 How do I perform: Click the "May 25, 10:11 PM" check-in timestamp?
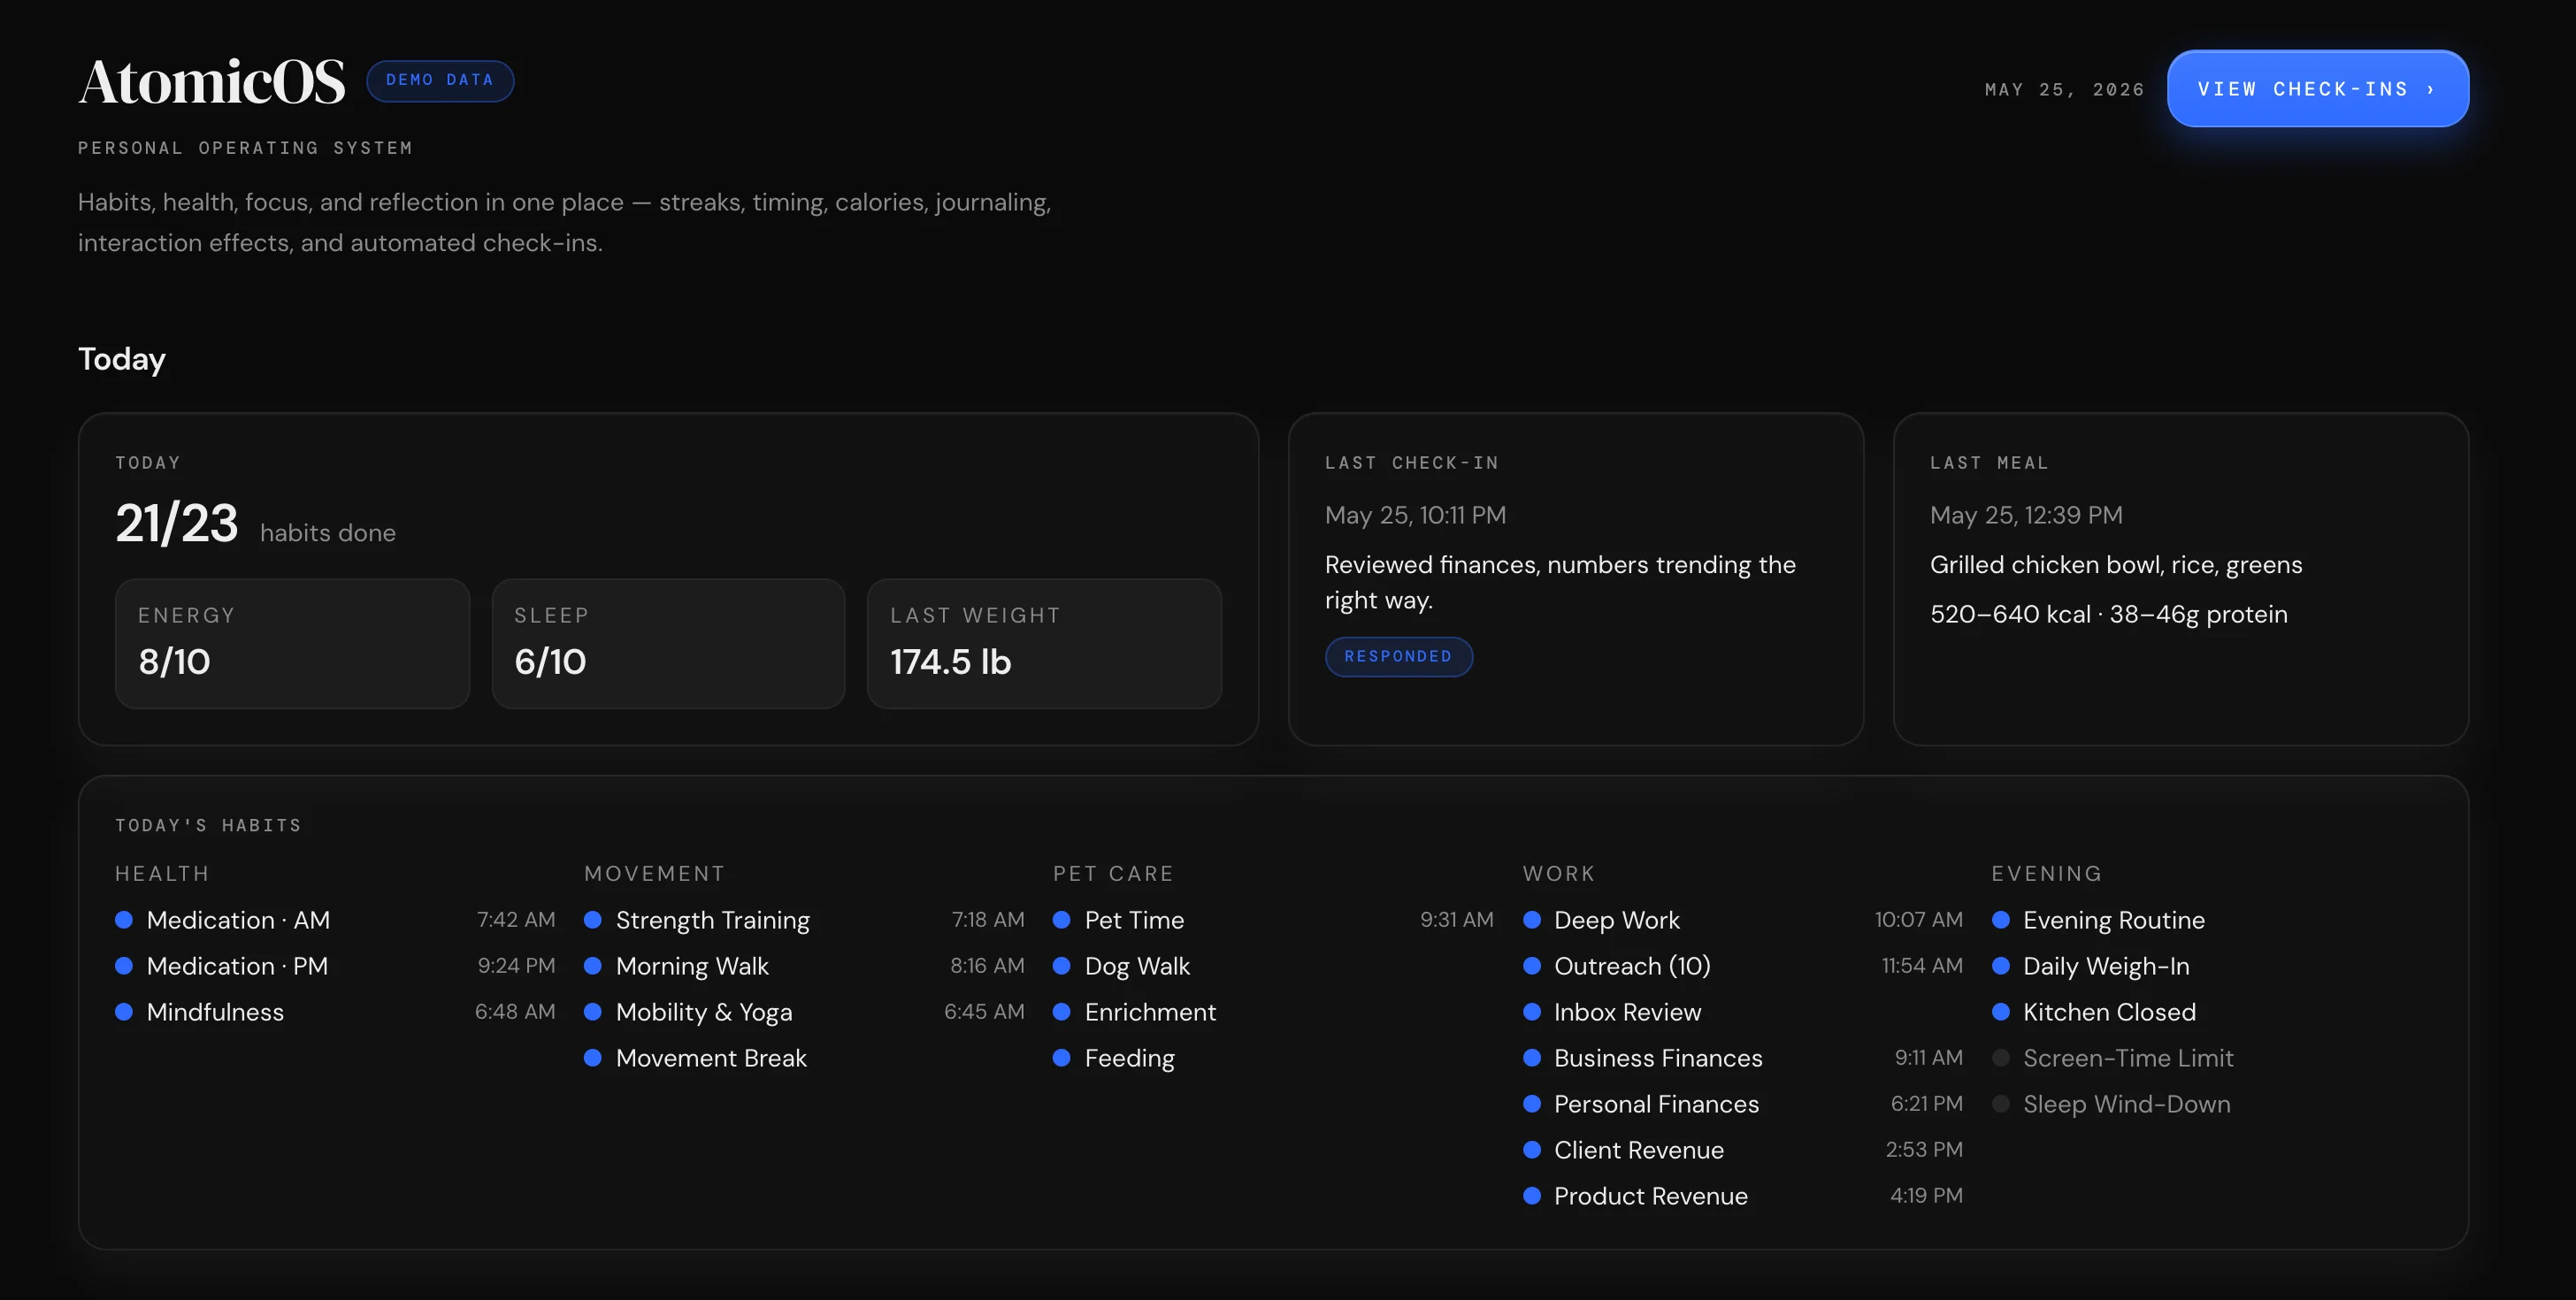[x=1415, y=515]
